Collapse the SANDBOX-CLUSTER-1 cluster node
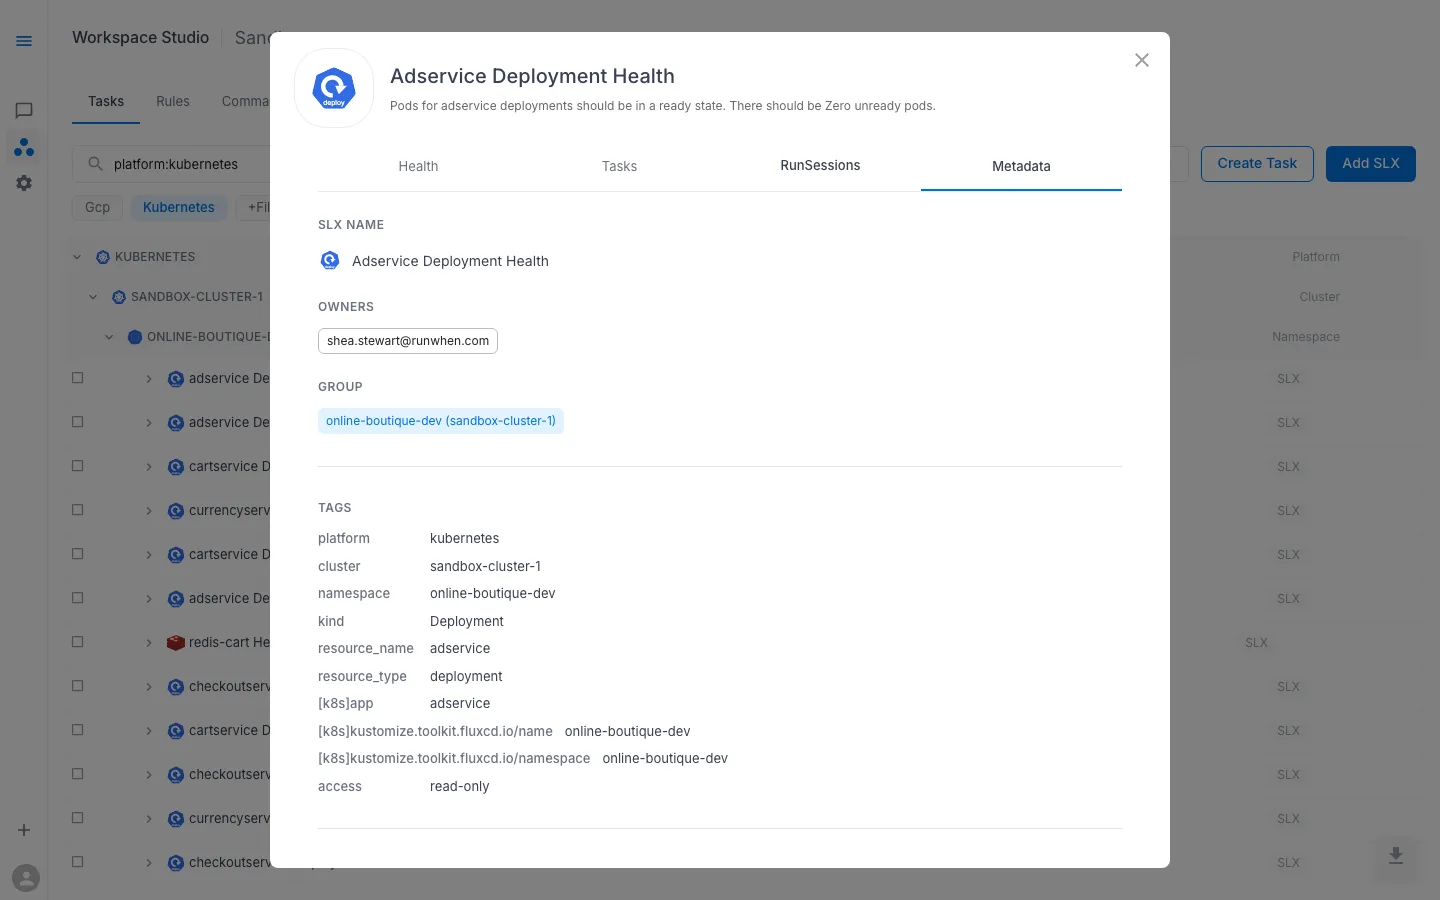Screen dimensions: 1440x900 [x=93, y=297]
